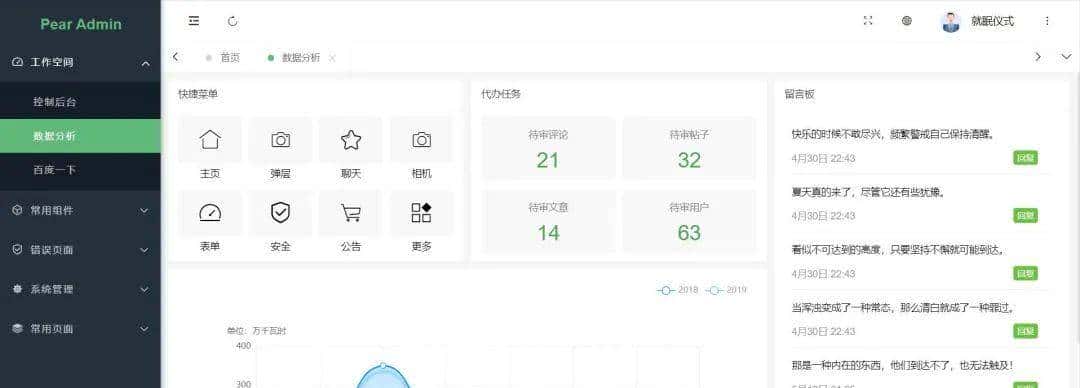This screenshot has height=388, width=1080.
Task: Open the tab options dropdown chevron
Action: [1066, 57]
